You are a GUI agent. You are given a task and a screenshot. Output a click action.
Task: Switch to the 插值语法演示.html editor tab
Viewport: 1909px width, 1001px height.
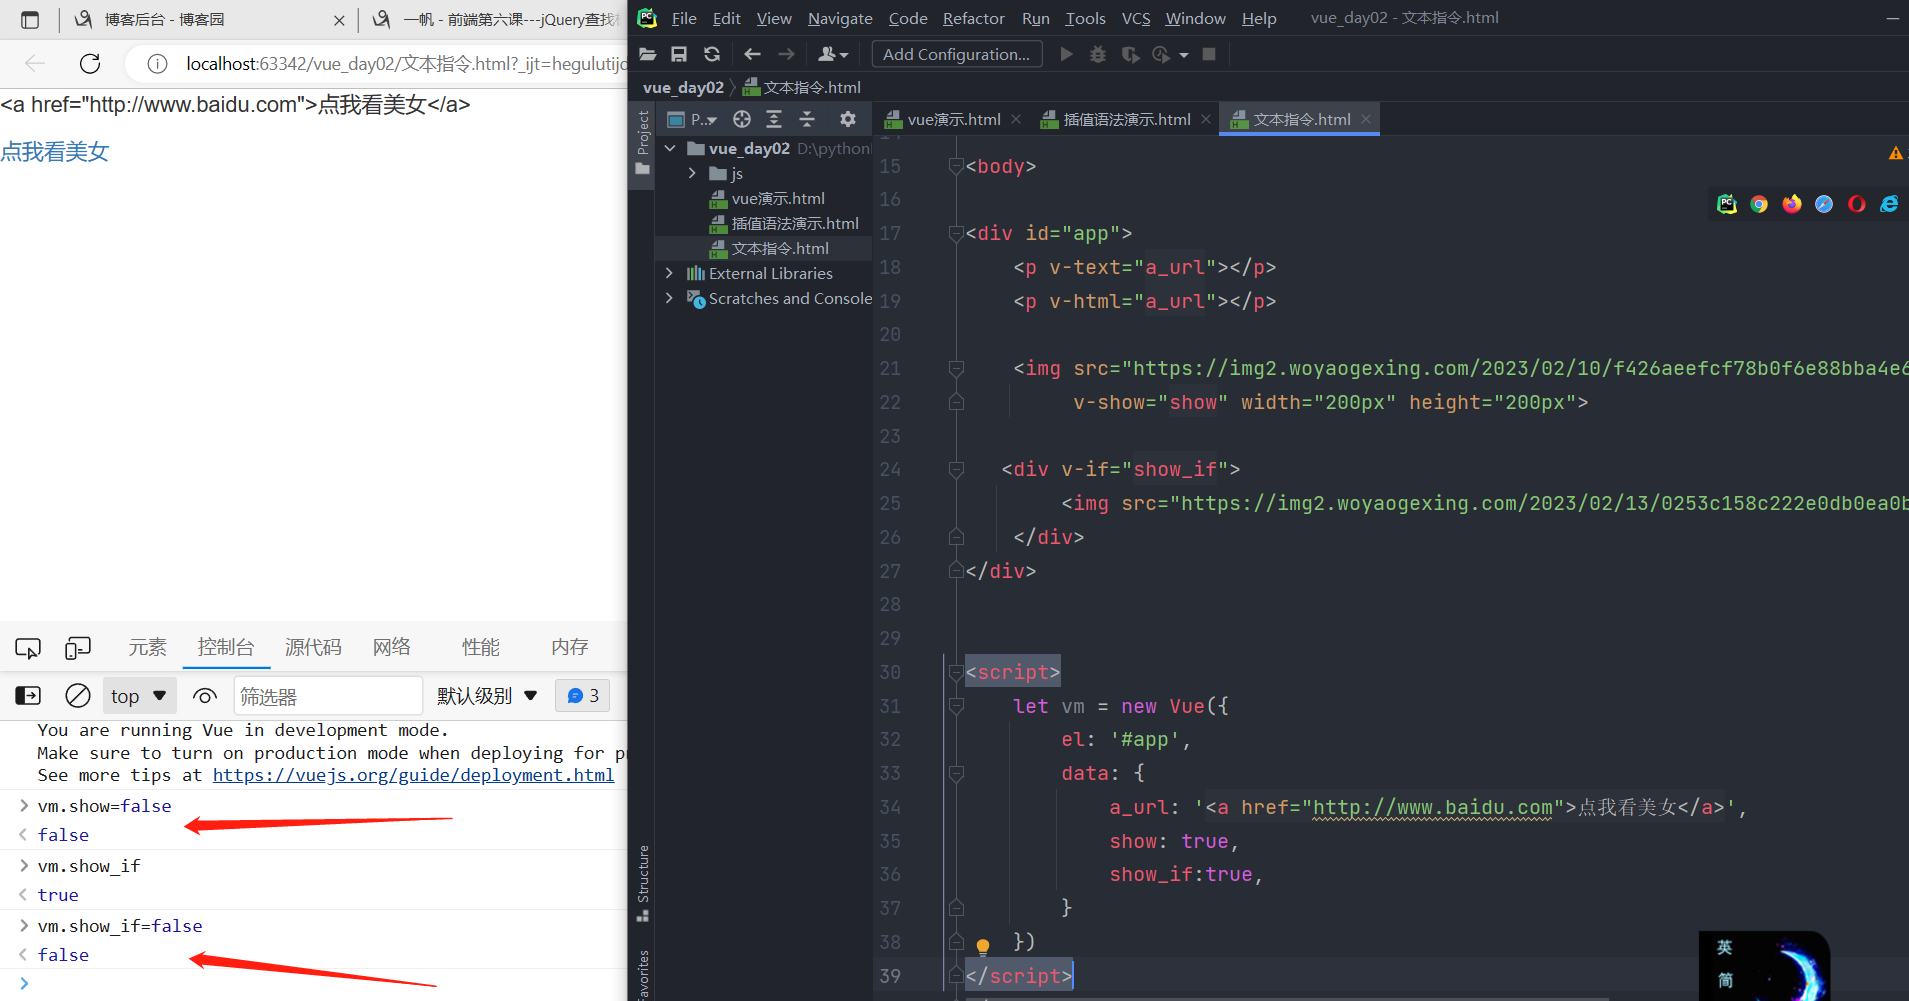[x=1126, y=119]
